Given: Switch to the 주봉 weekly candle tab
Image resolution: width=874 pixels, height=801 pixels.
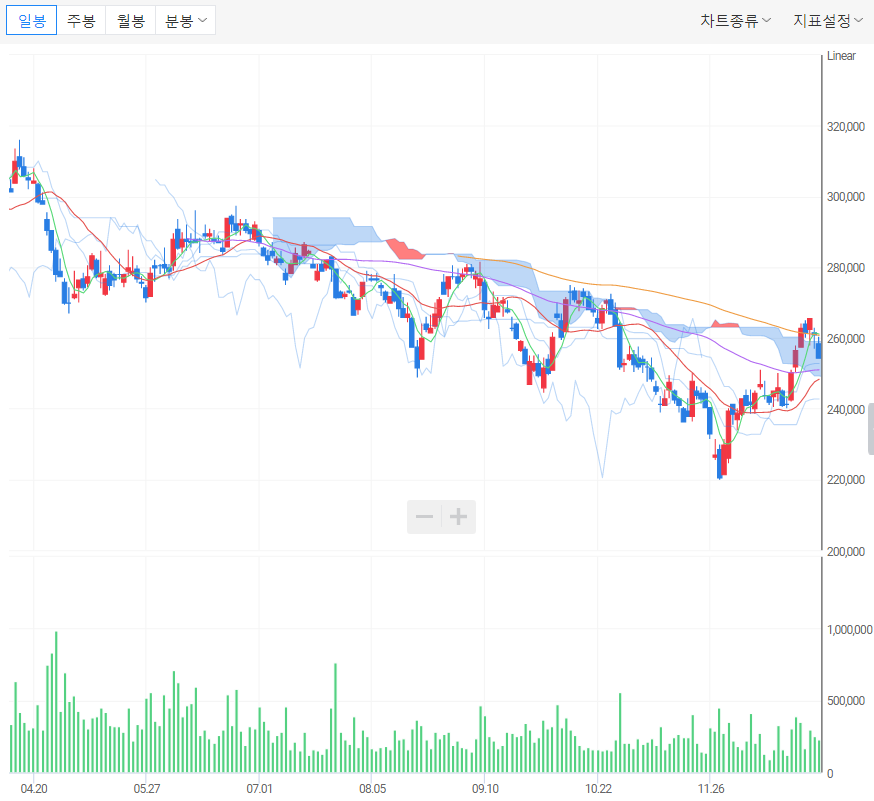Looking at the screenshot, I should 81,21.
